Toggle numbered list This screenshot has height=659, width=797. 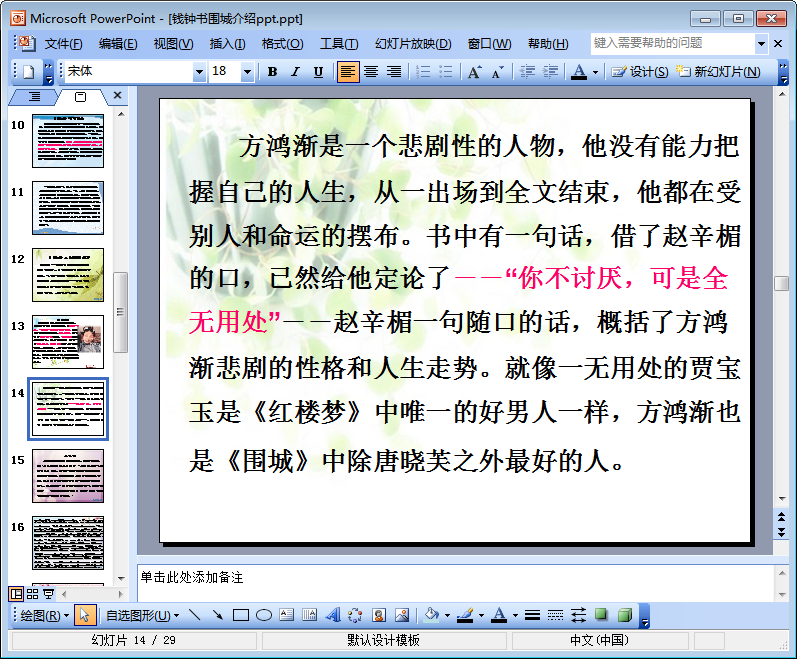tap(423, 72)
